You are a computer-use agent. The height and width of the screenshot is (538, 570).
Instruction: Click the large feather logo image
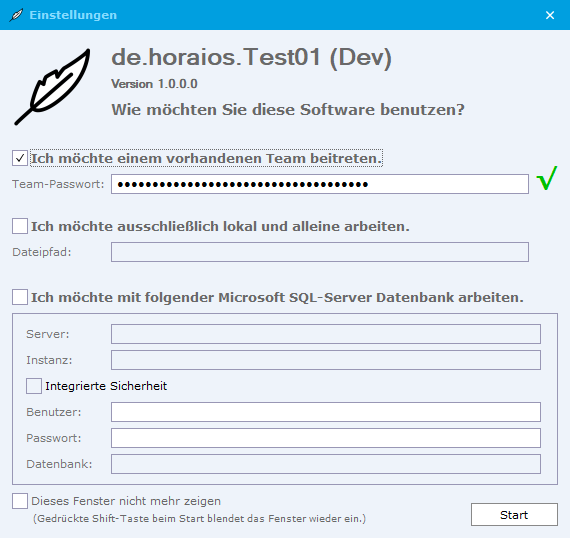coord(52,87)
